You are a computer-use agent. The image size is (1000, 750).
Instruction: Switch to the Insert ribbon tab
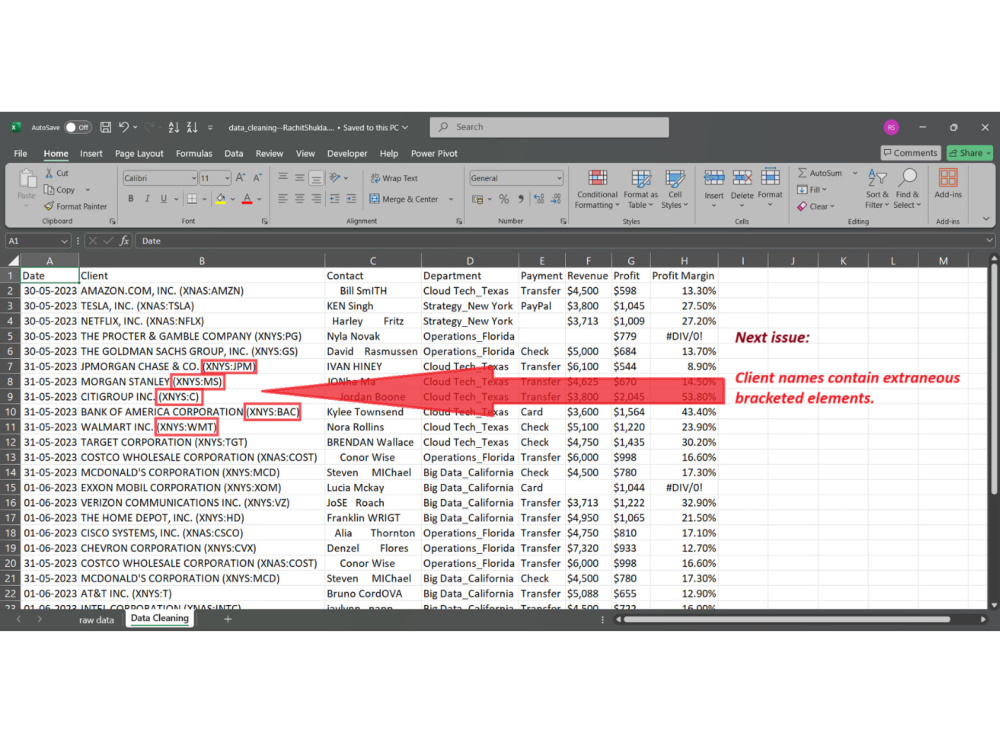pyautogui.click(x=91, y=154)
